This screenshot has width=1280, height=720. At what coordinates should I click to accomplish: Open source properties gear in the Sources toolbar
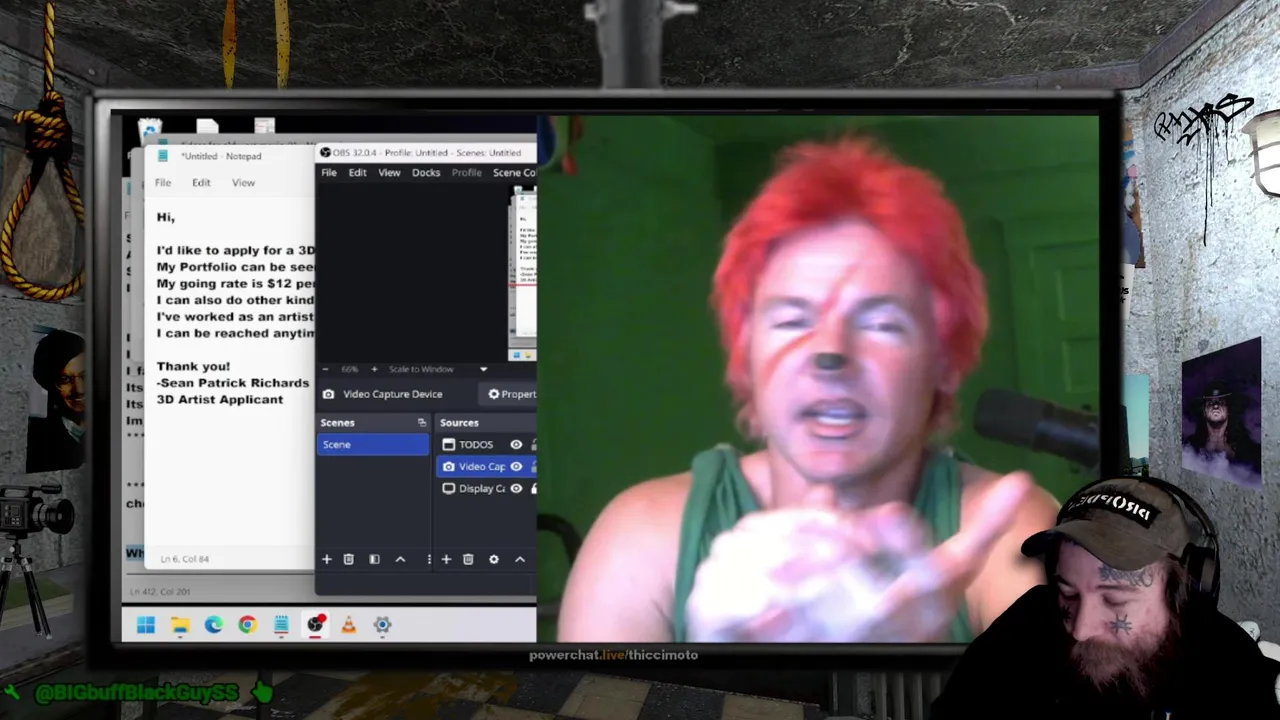pyautogui.click(x=494, y=559)
